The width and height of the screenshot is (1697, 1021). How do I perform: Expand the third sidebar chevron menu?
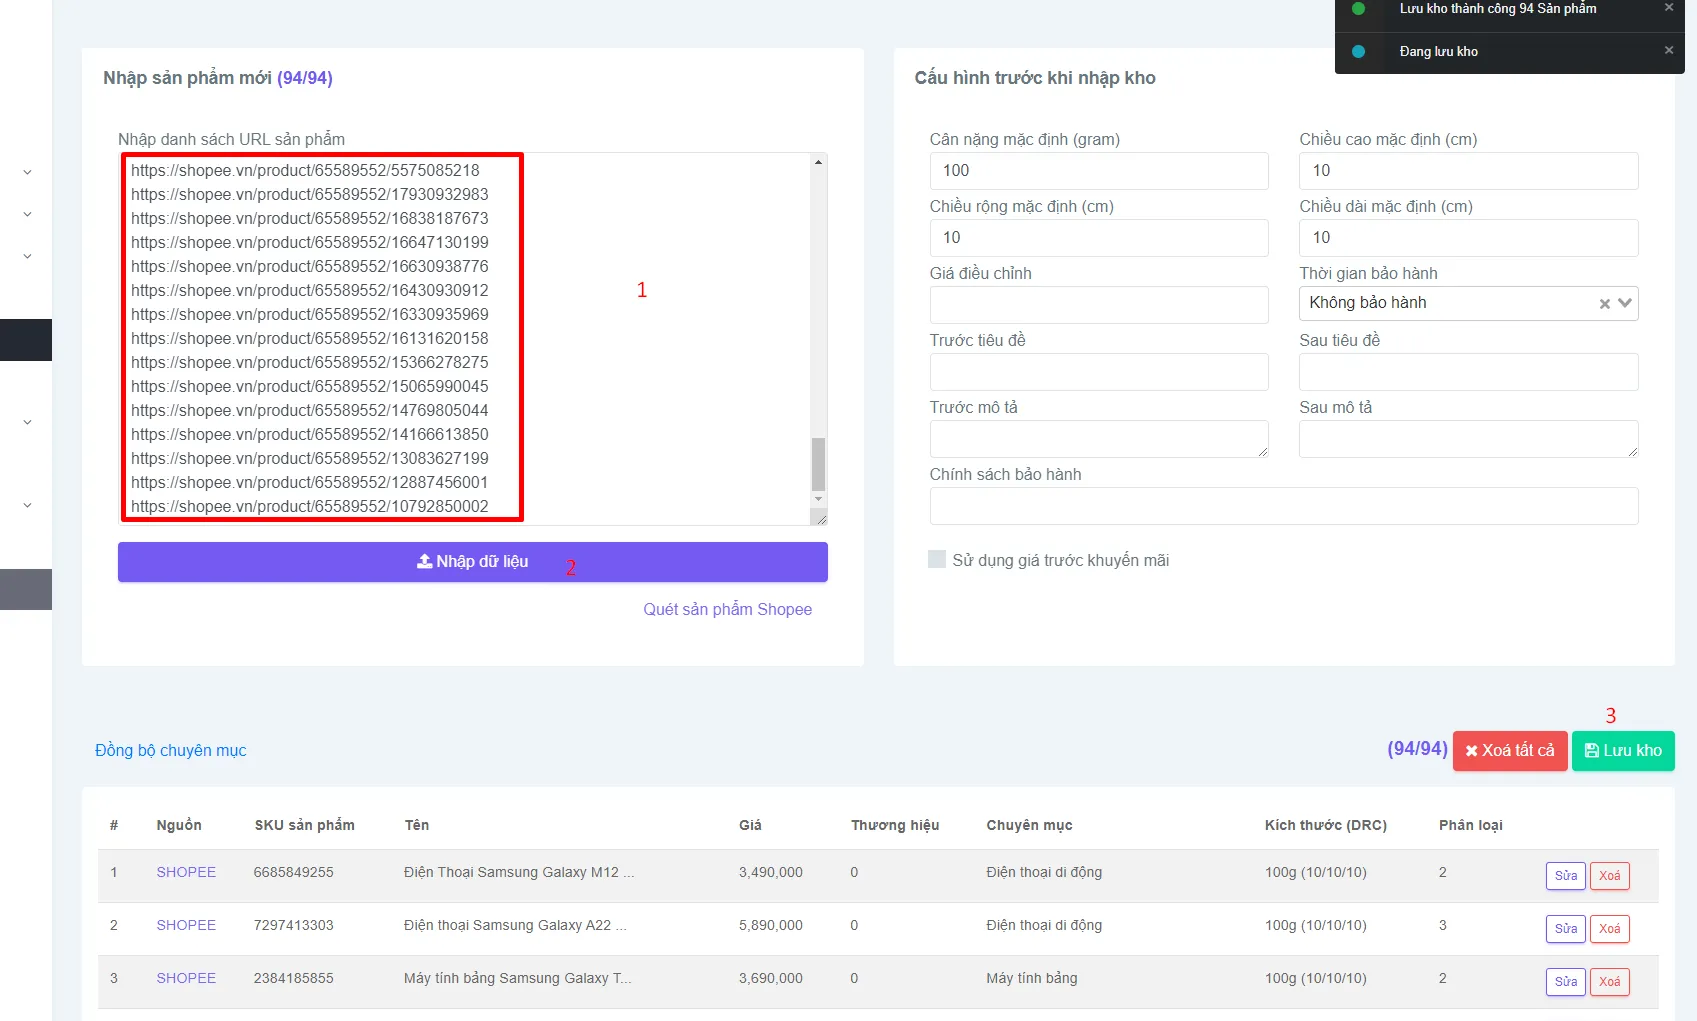(x=27, y=256)
